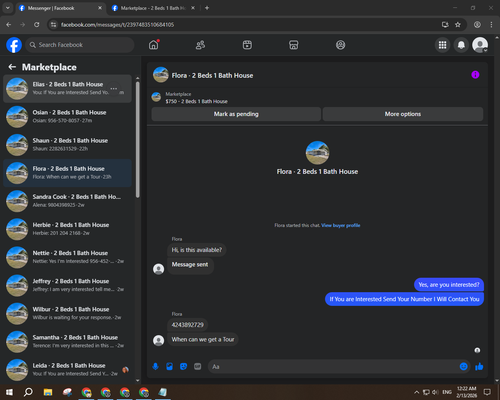Click the Search Facebook field

(x=80, y=45)
